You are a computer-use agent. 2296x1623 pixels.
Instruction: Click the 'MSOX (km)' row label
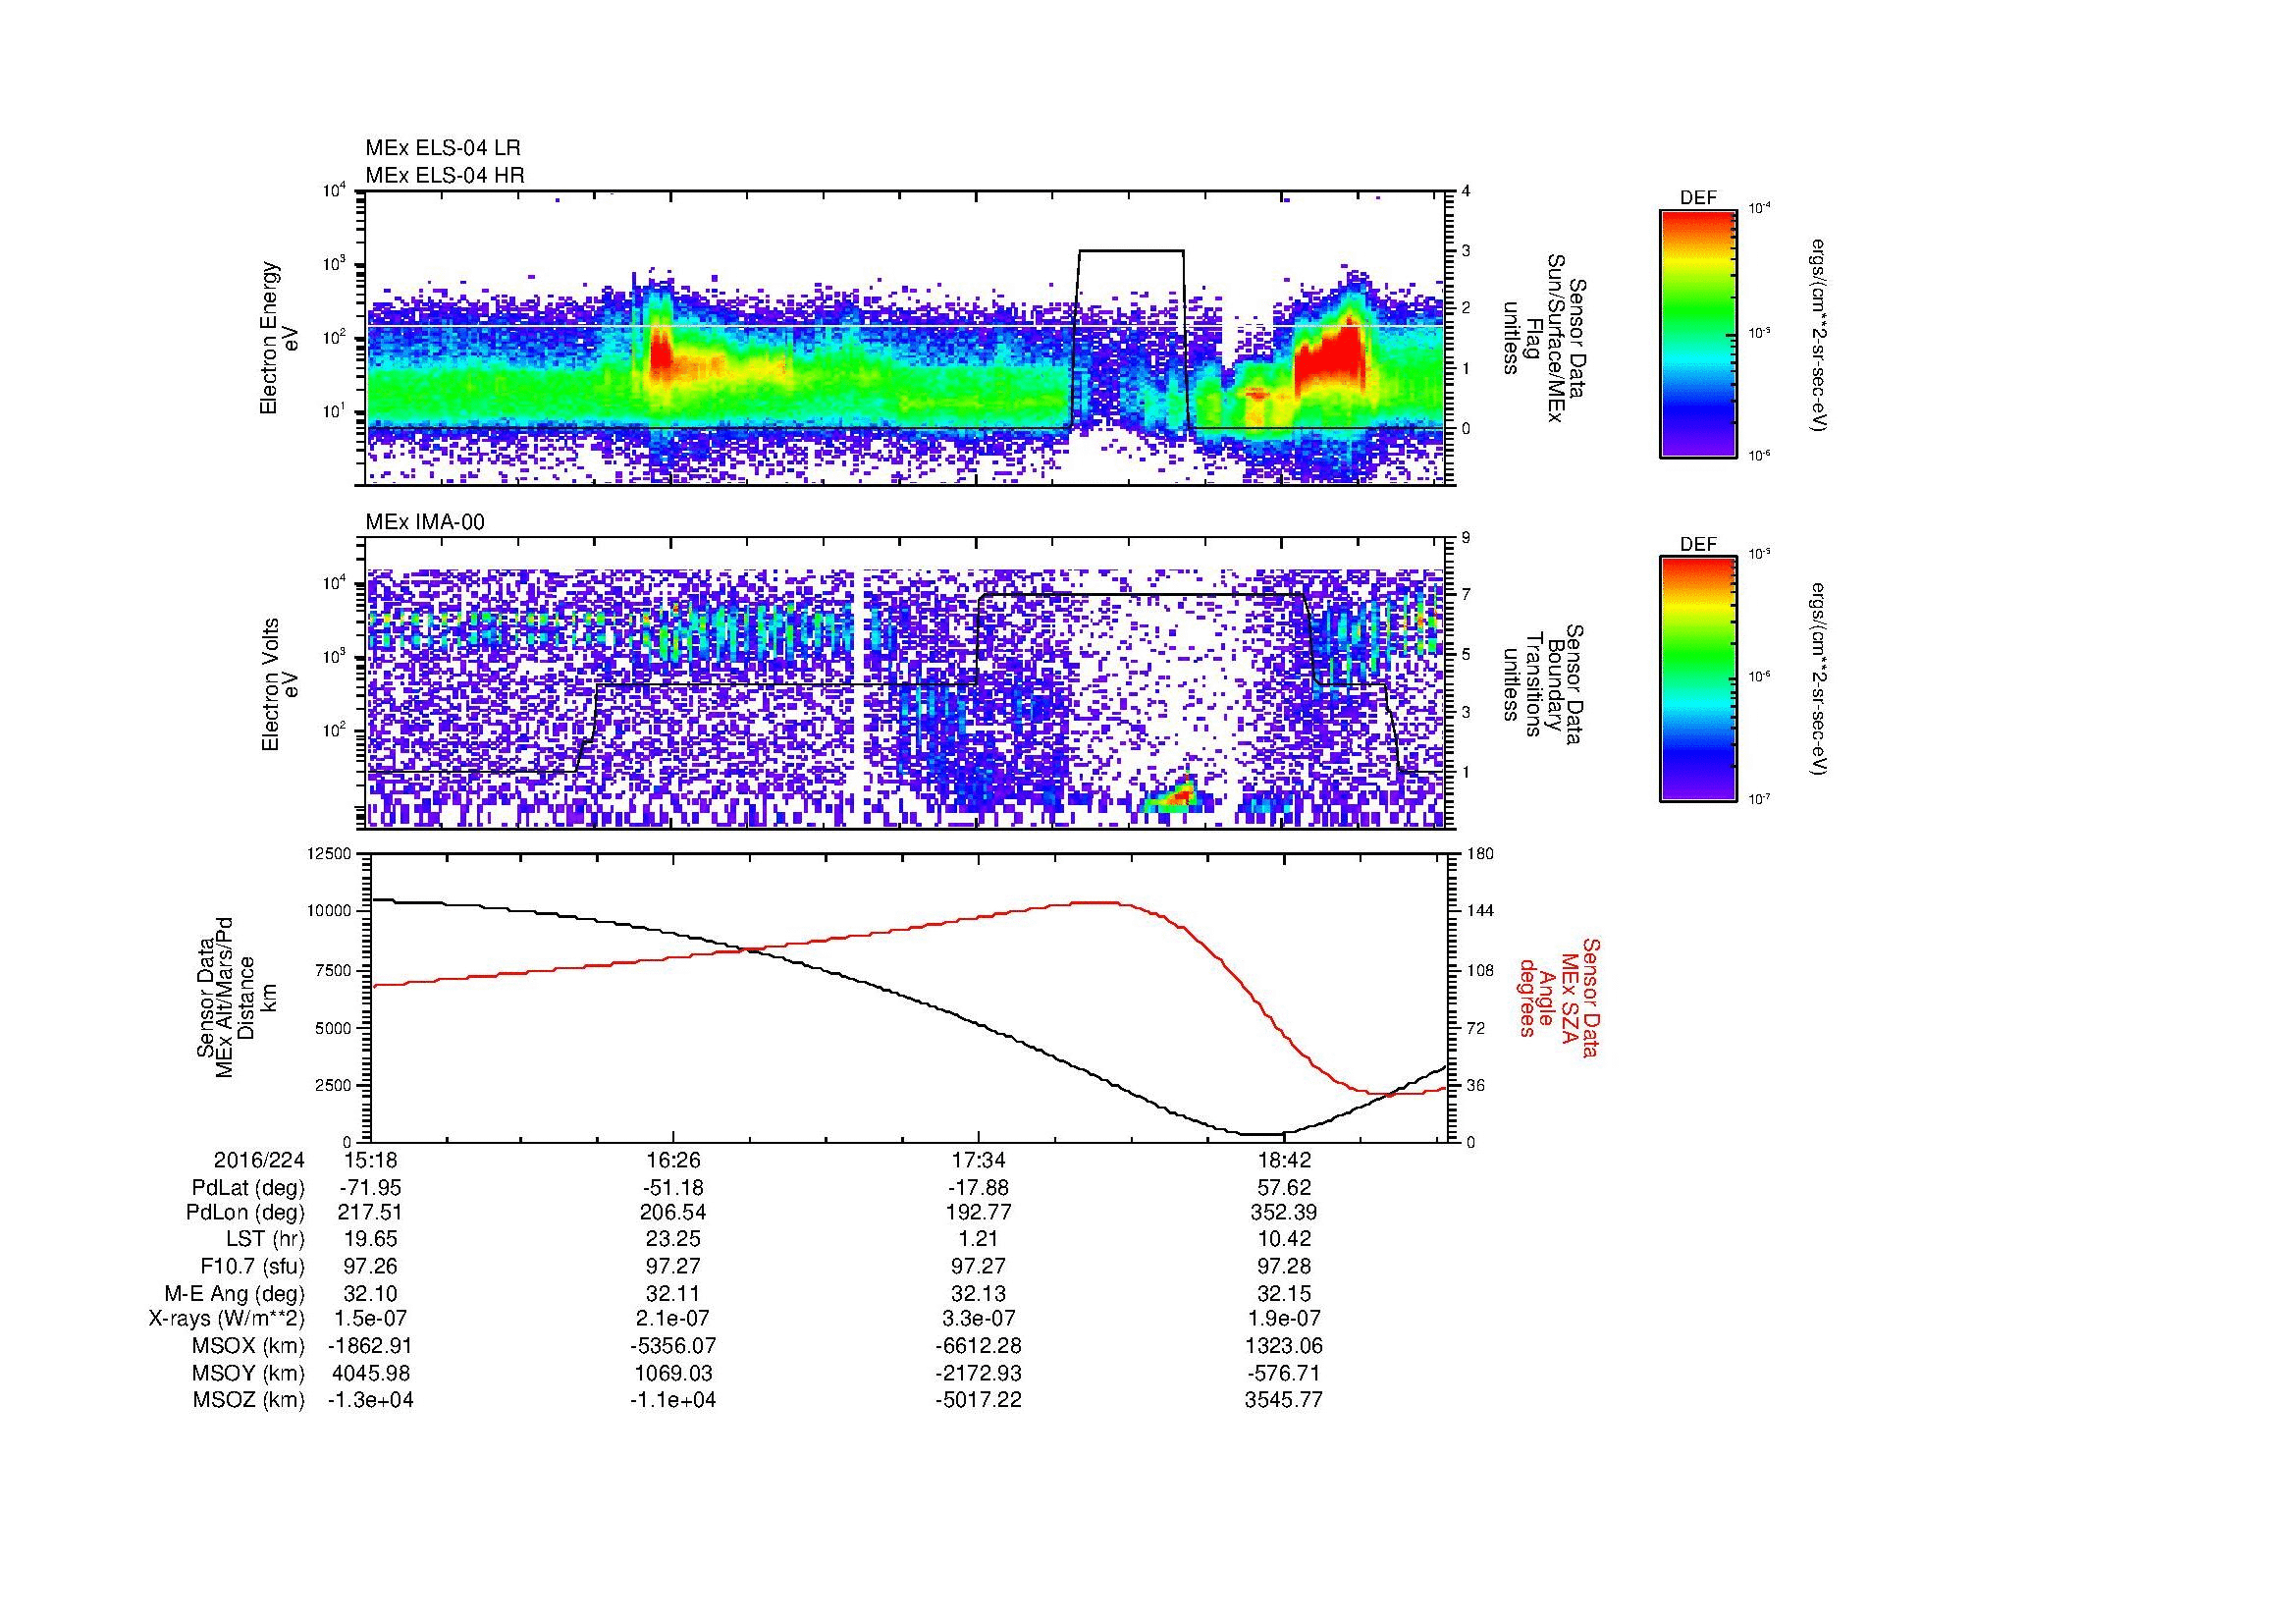click(249, 1346)
